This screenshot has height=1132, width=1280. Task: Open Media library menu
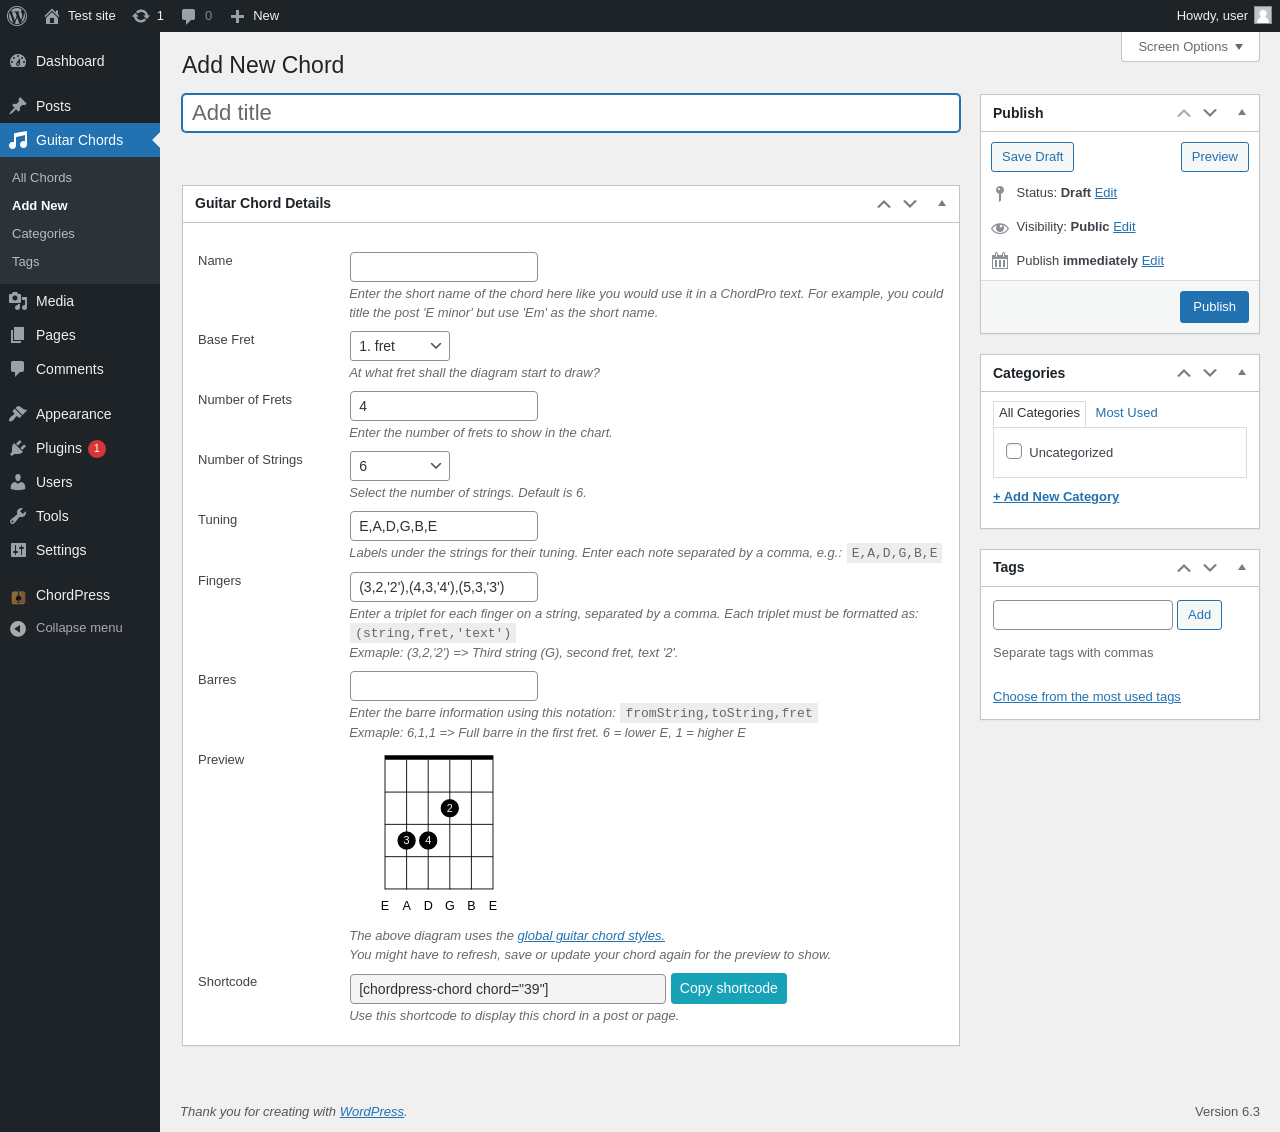[x=80, y=301]
